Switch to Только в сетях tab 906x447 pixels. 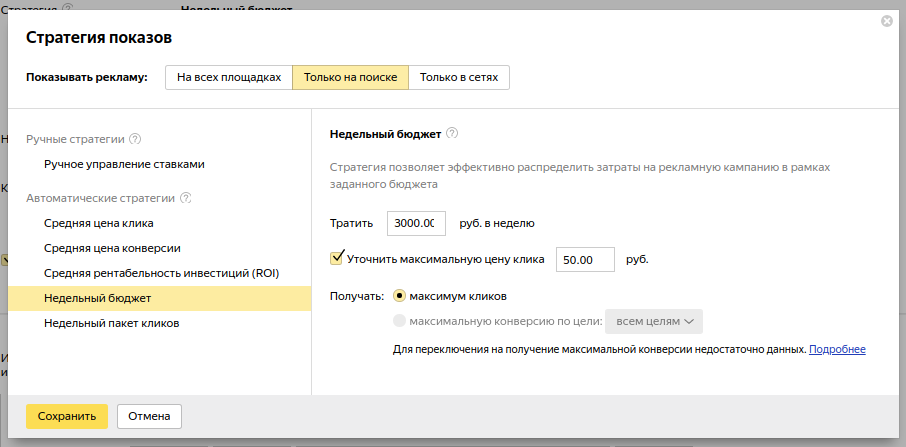459,78
